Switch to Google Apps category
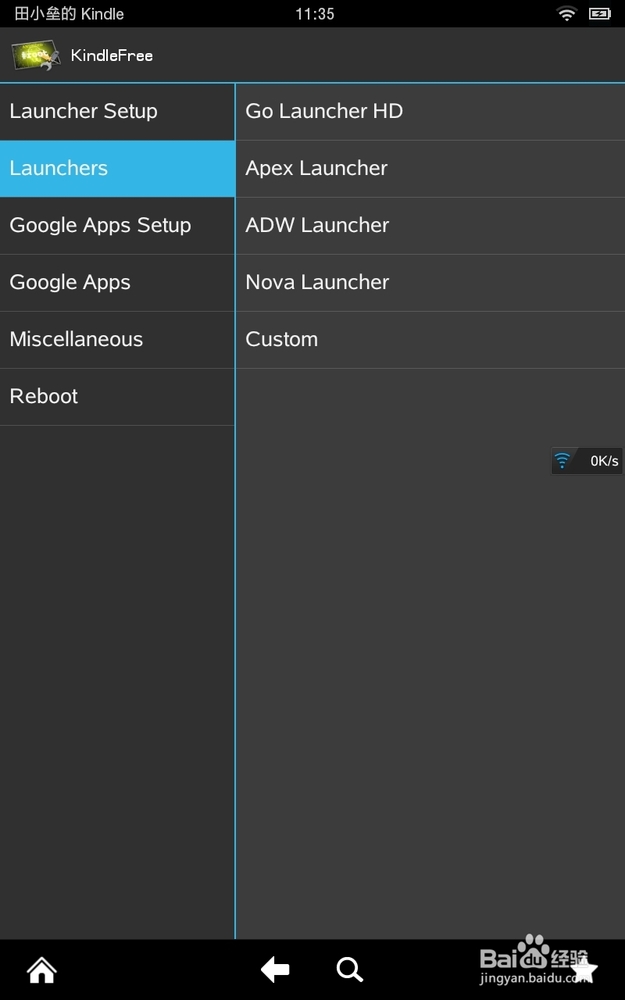 click(117, 282)
